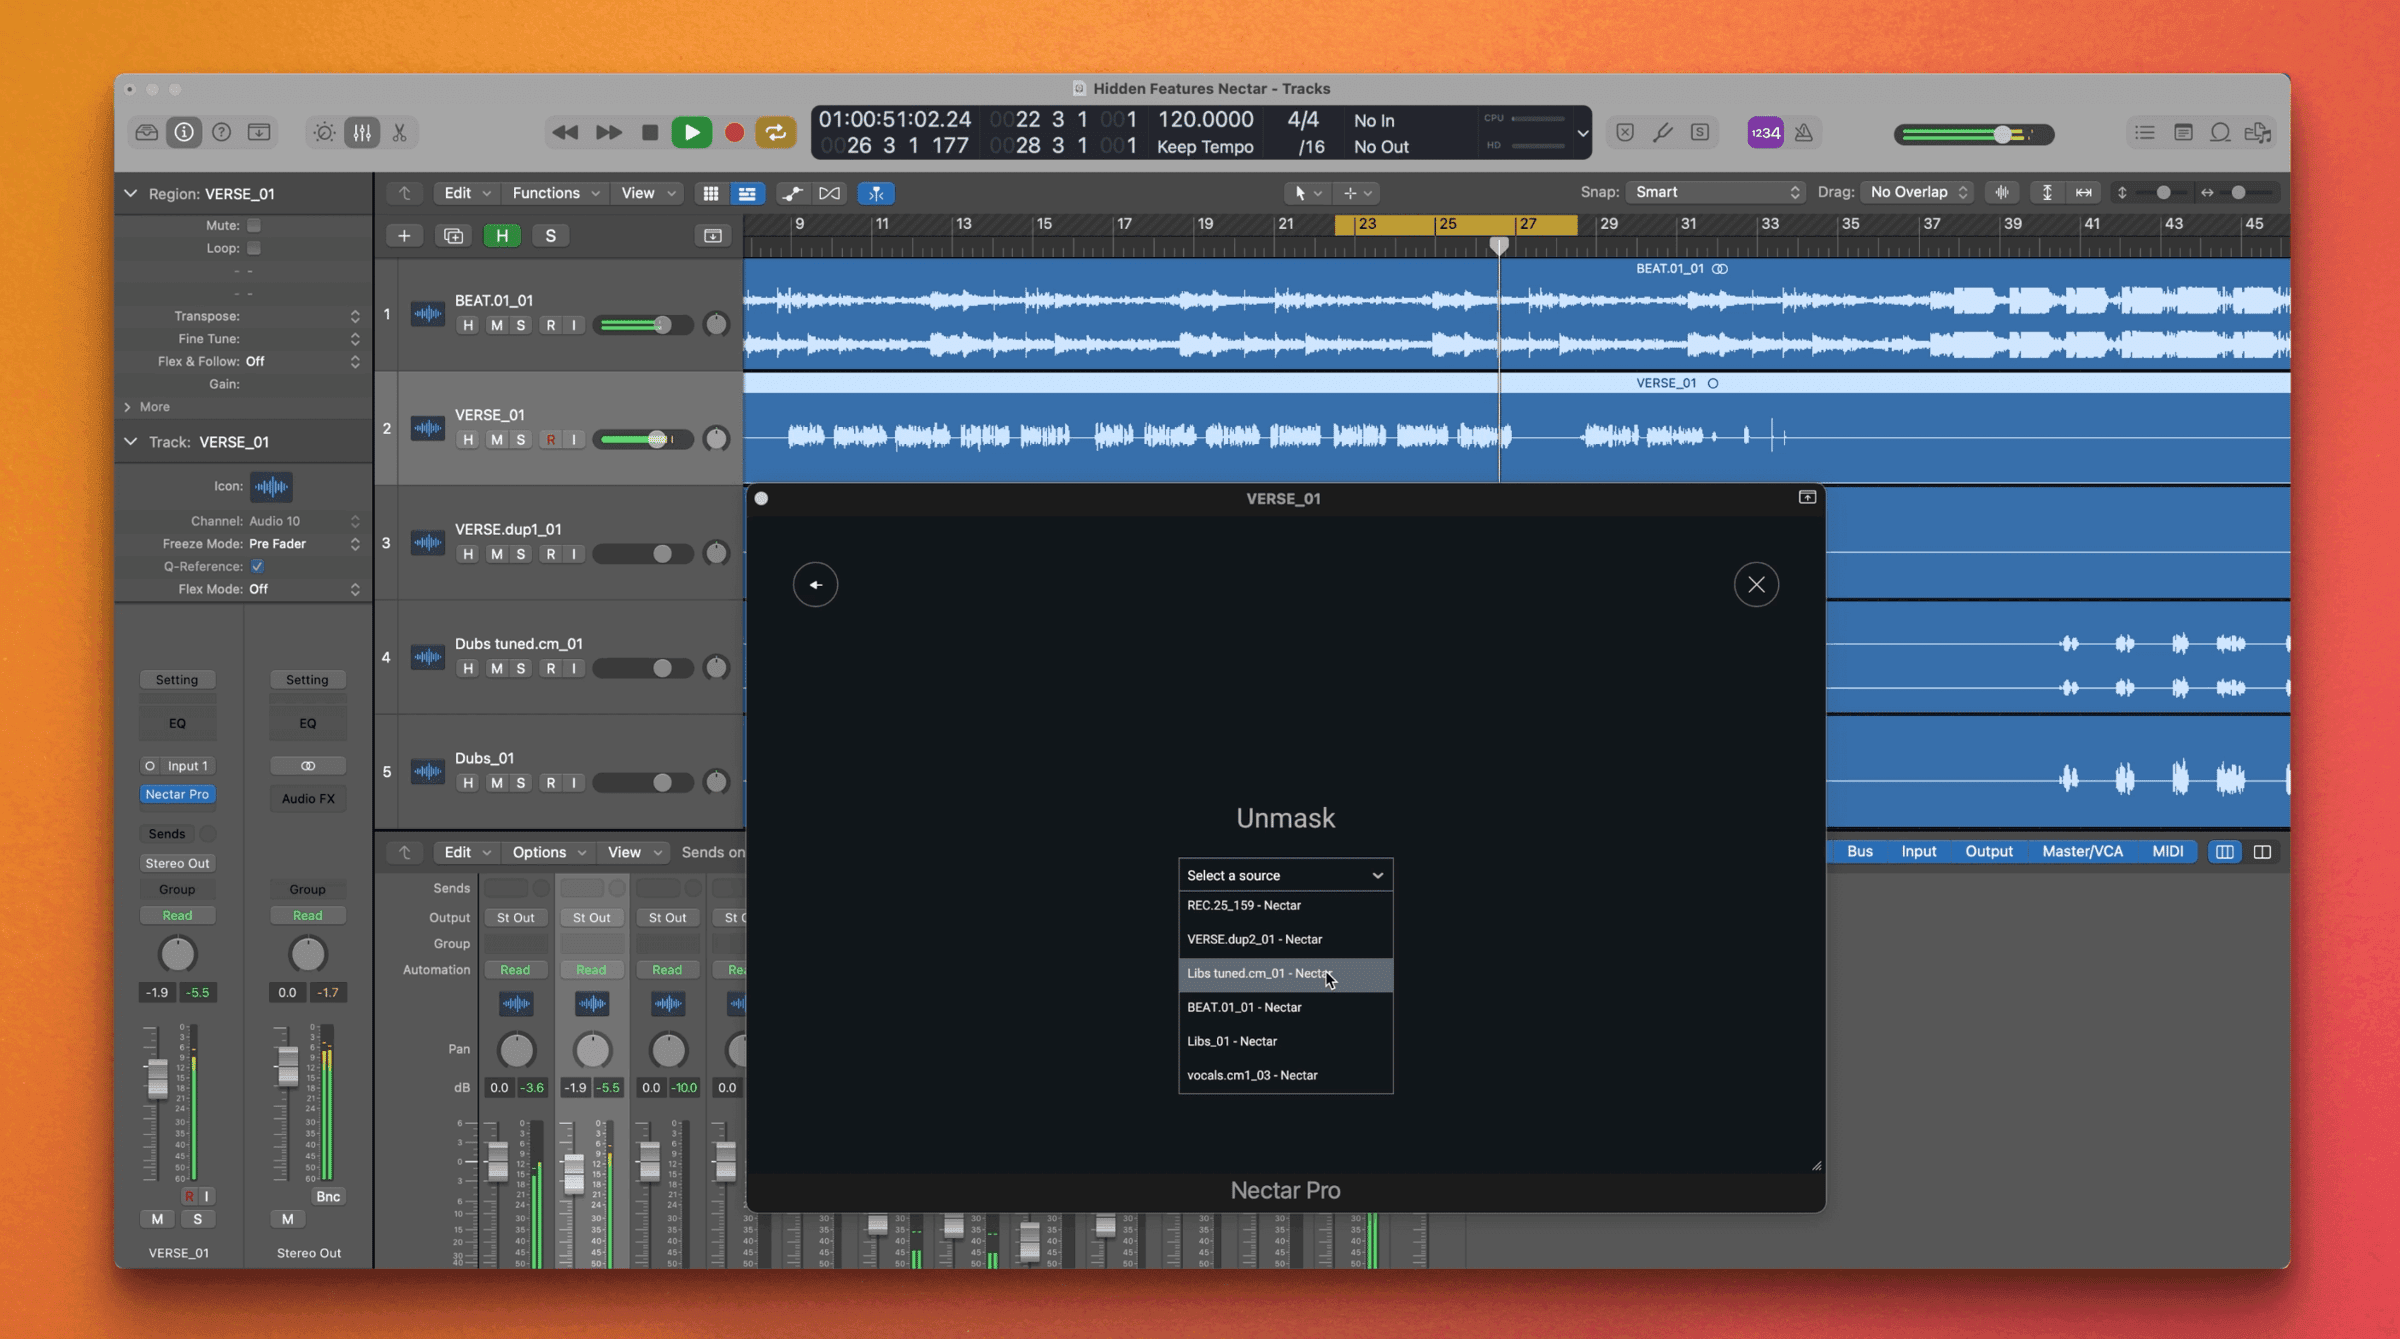Click the Rewind transport button

[565, 132]
